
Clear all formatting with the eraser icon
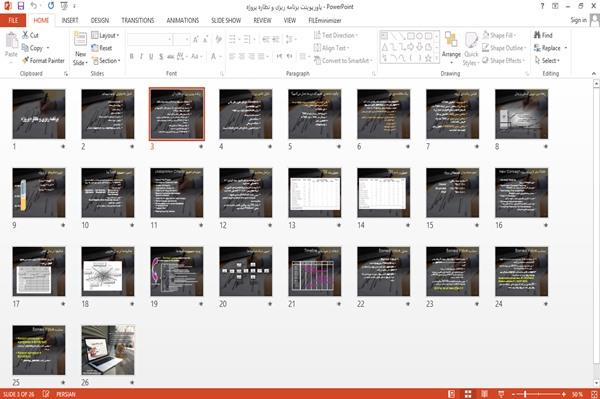pyautogui.click(x=219, y=39)
